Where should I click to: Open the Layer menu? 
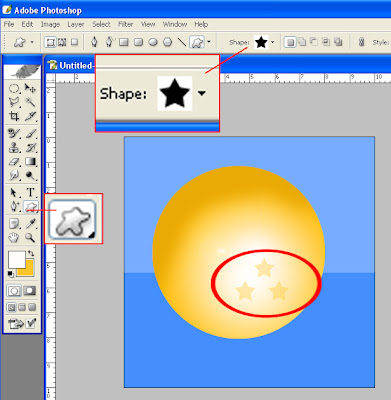click(x=76, y=24)
